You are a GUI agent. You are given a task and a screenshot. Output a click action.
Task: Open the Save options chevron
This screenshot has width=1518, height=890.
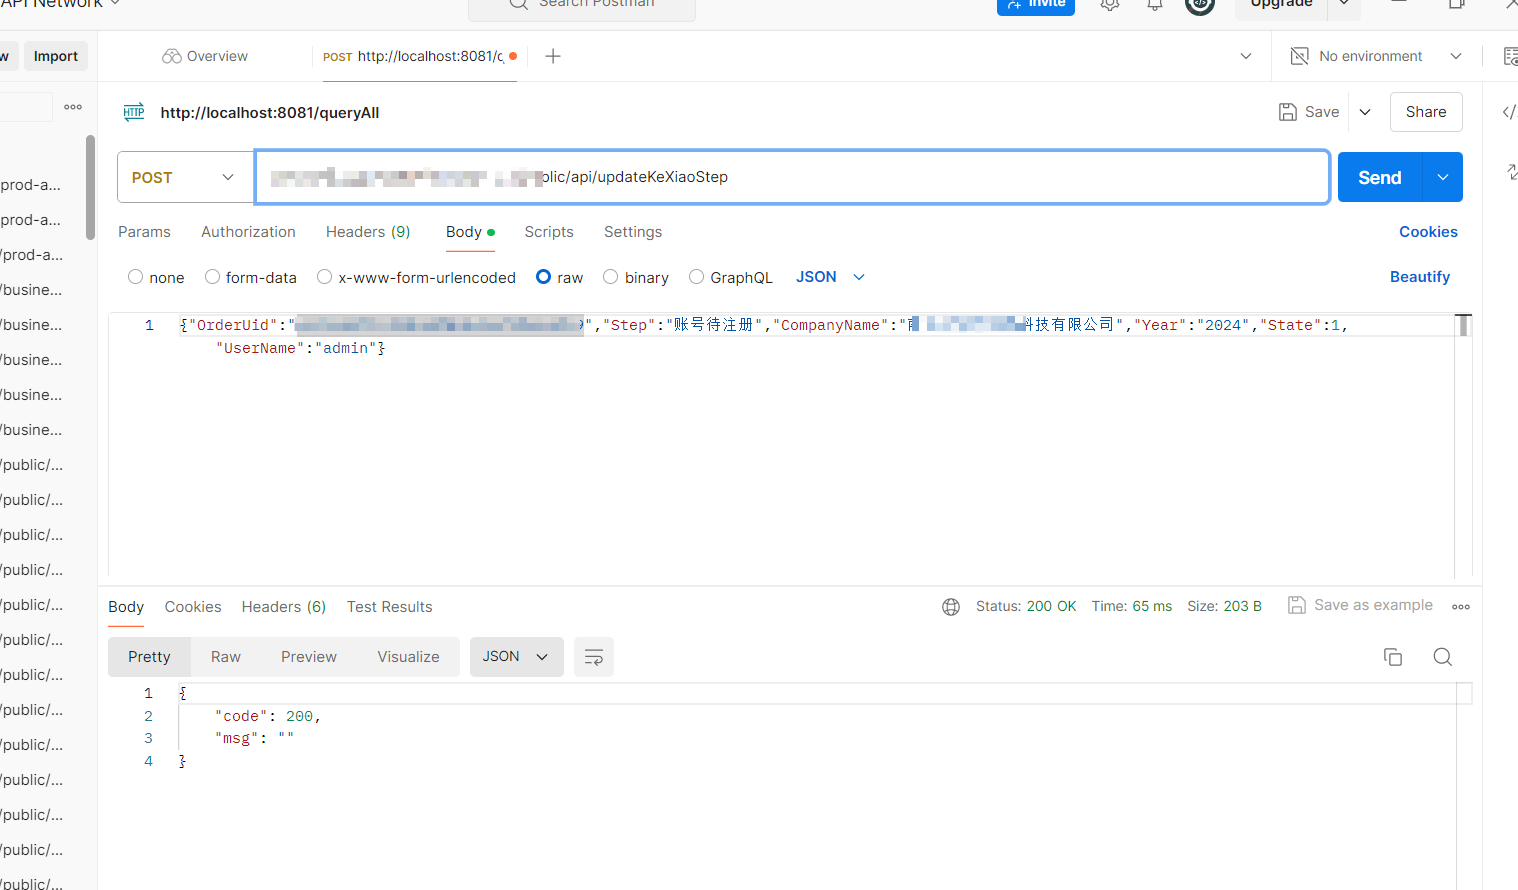click(x=1365, y=112)
